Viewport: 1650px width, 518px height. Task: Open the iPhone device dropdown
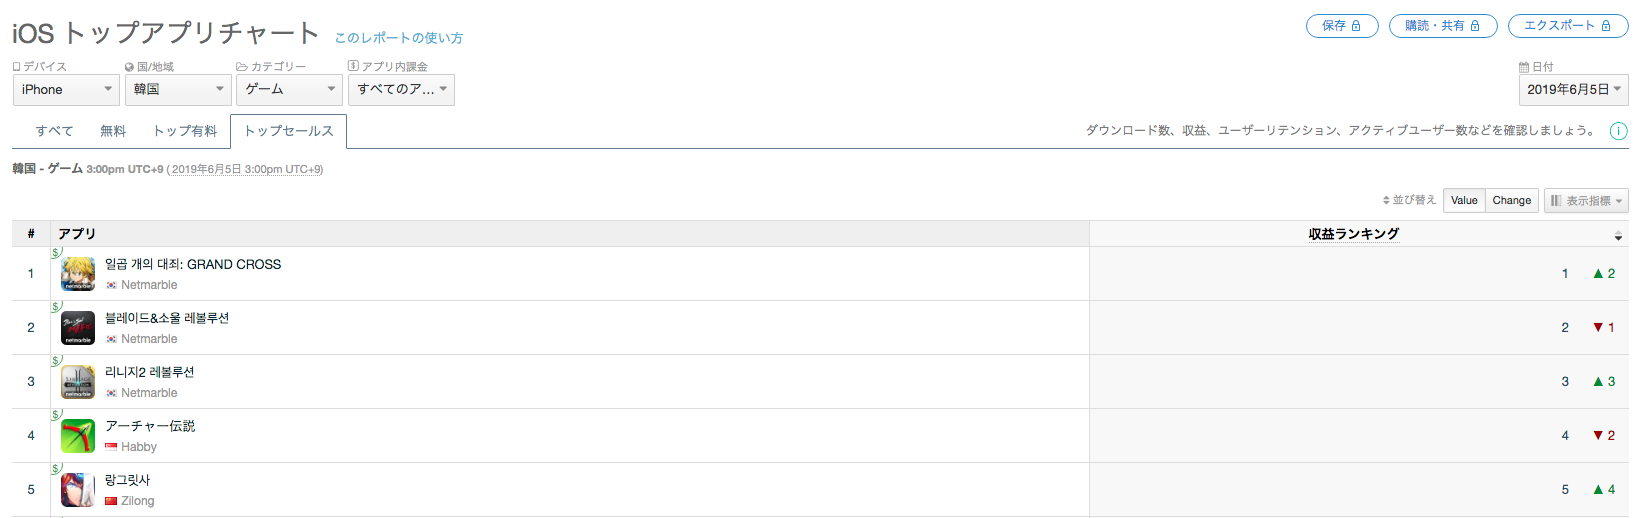[x=67, y=90]
